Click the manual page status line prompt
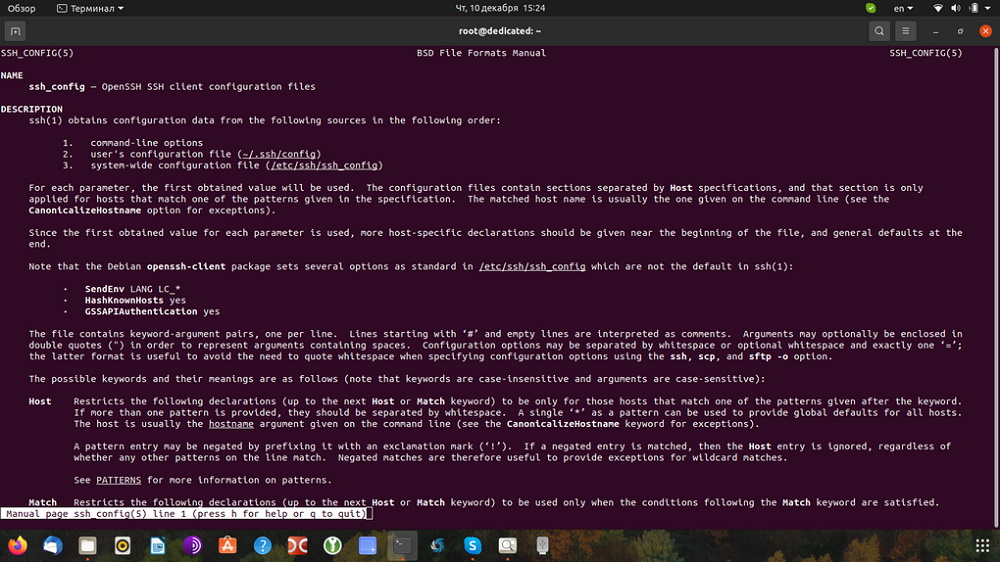Screen dimensions: 1000x562 point(186,514)
